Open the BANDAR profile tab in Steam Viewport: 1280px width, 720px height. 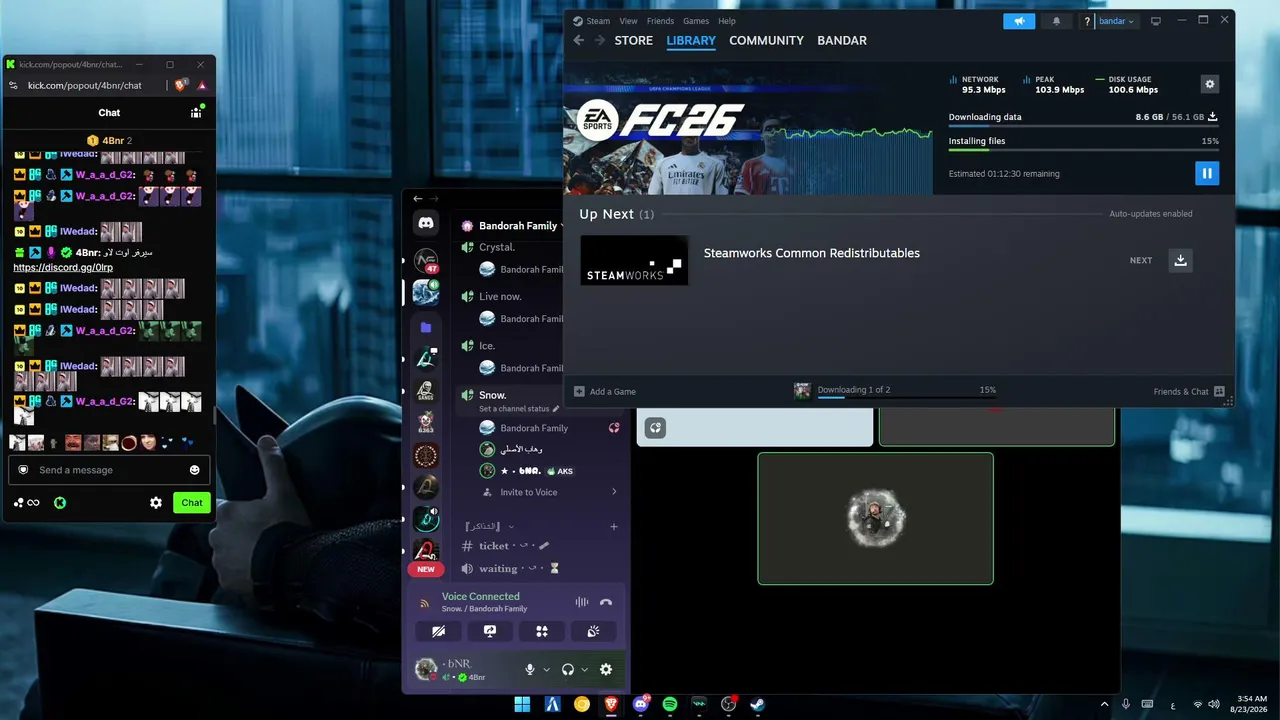coord(842,40)
